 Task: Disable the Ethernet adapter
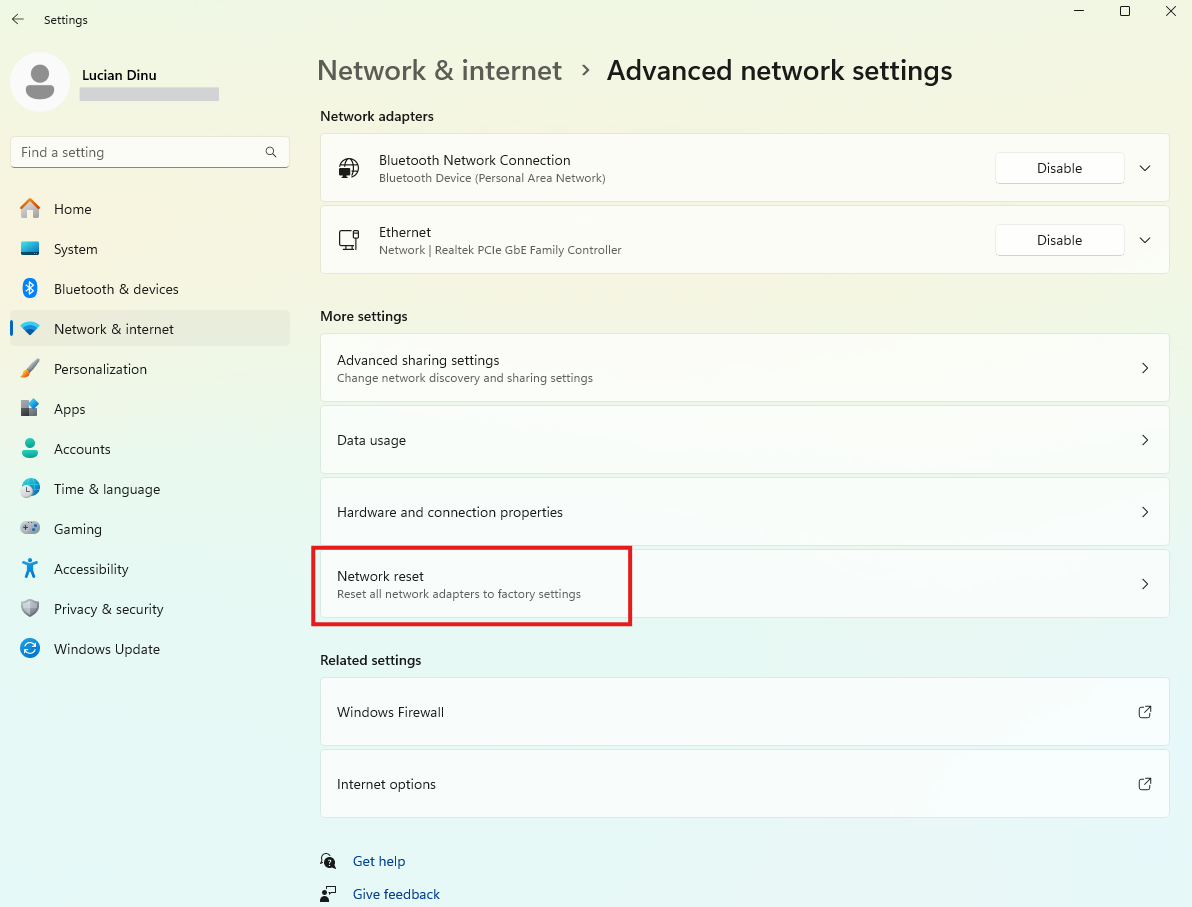point(1059,240)
